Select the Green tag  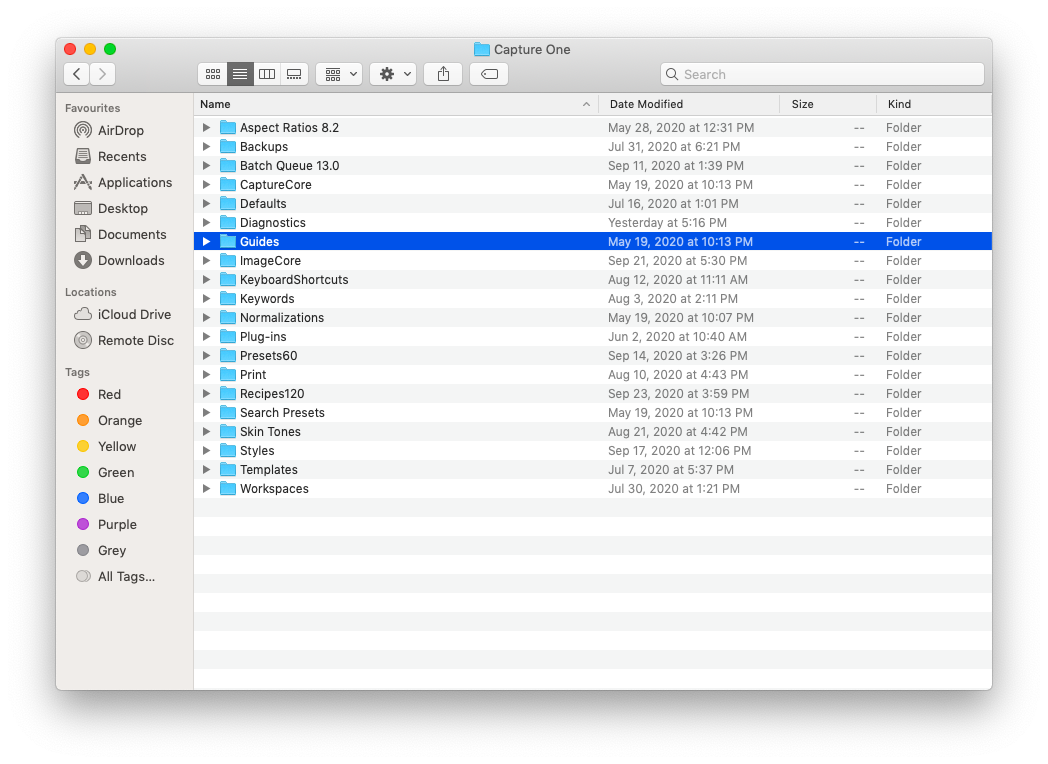(106, 473)
